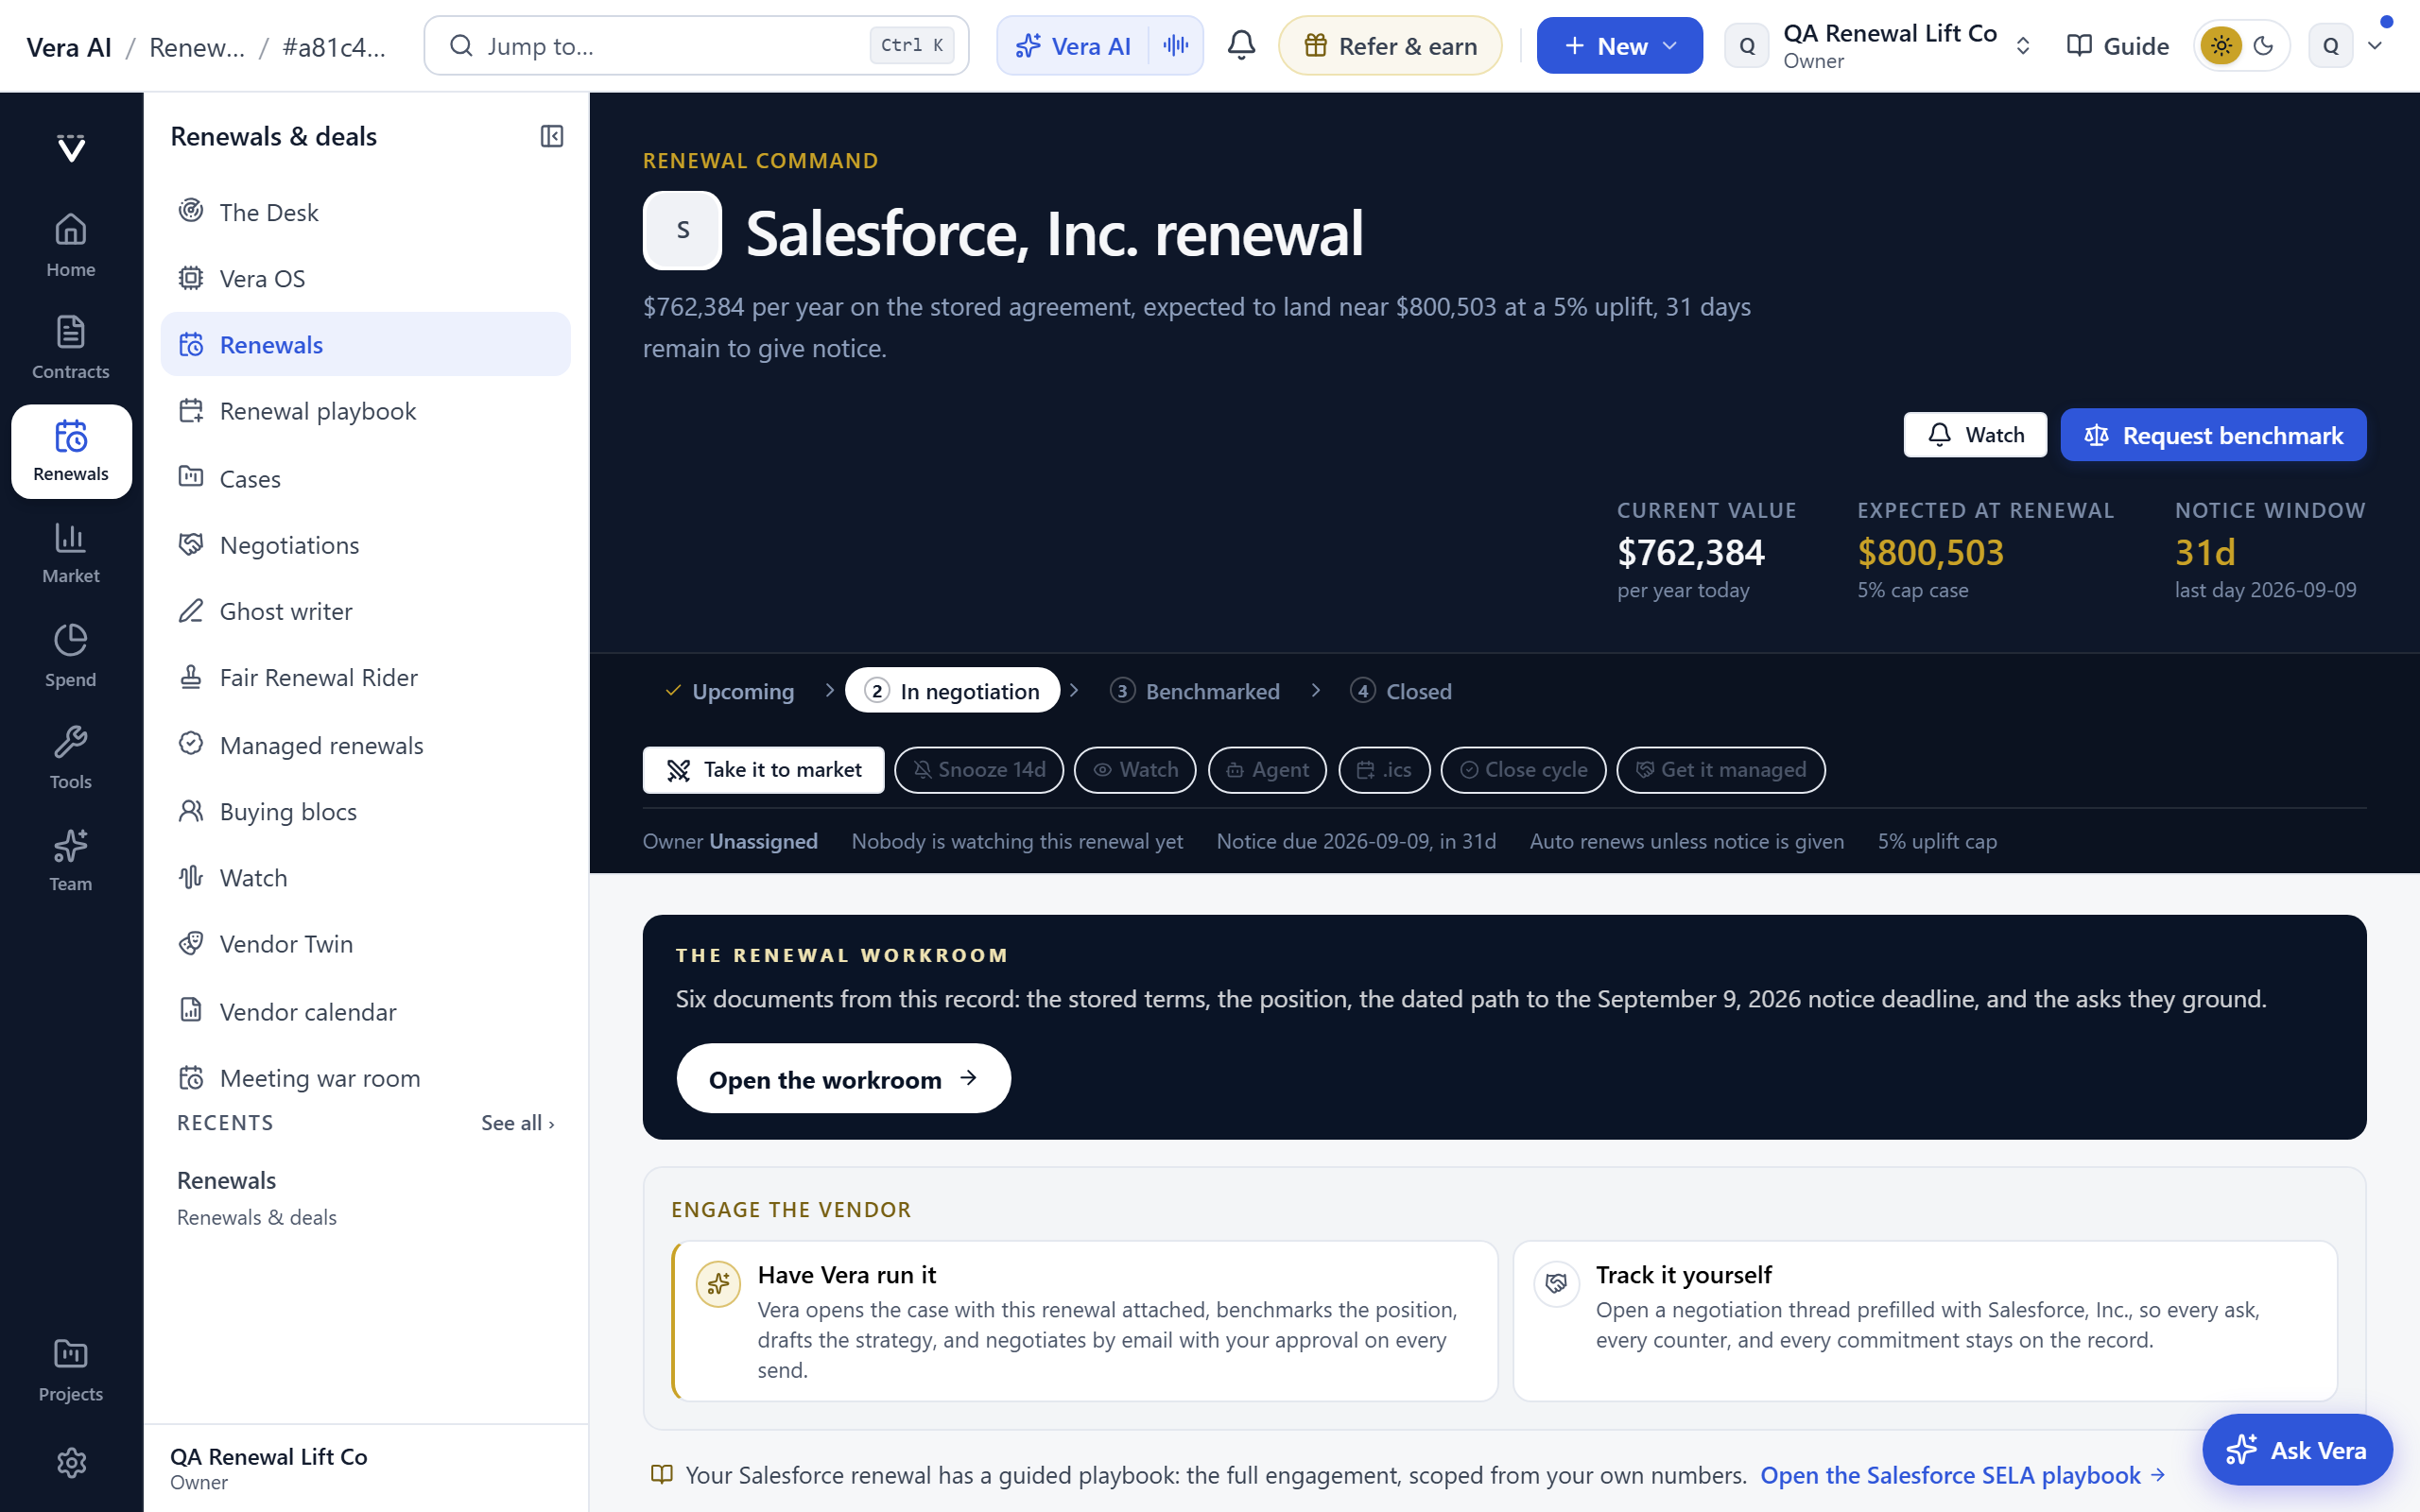The width and height of the screenshot is (2420, 1512).
Task: Switch to dark theme moon toggle
Action: [2264, 45]
